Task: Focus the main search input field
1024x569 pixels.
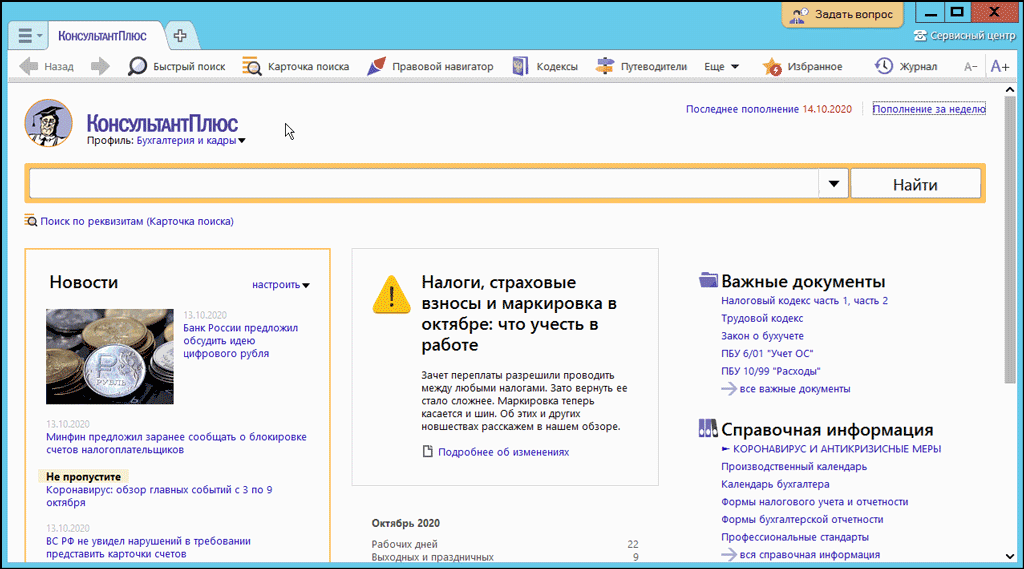Action: coord(424,184)
